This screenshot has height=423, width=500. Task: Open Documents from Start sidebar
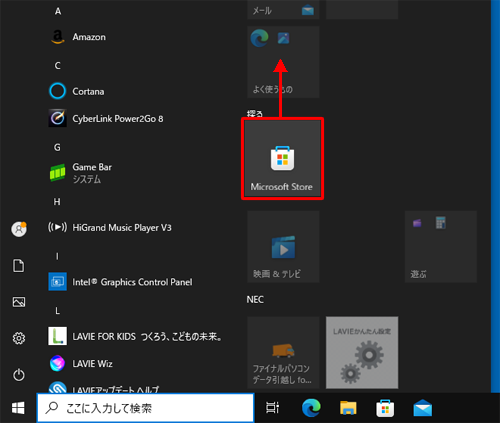coord(19,266)
